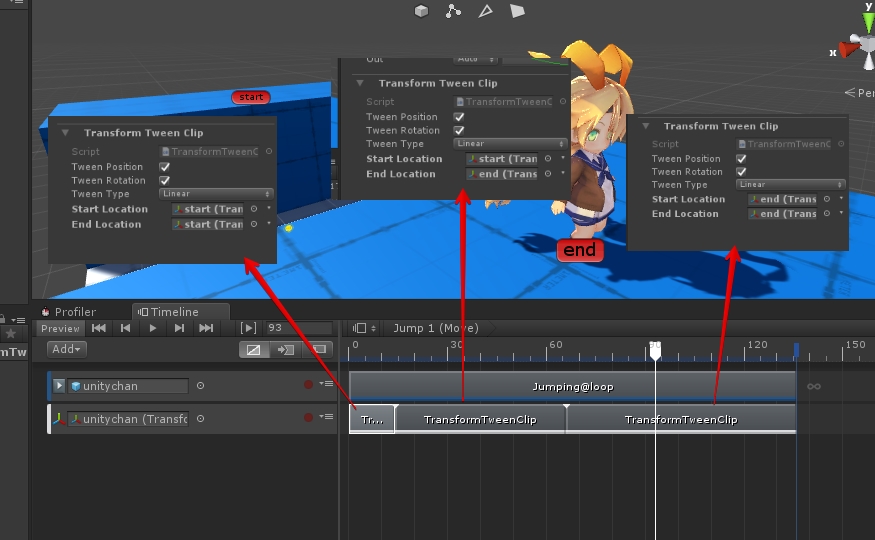Toggle Tween Rotation in start-to-end clip panel
Image resolution: width=875 pixels, height=540 pixels.
459,130
